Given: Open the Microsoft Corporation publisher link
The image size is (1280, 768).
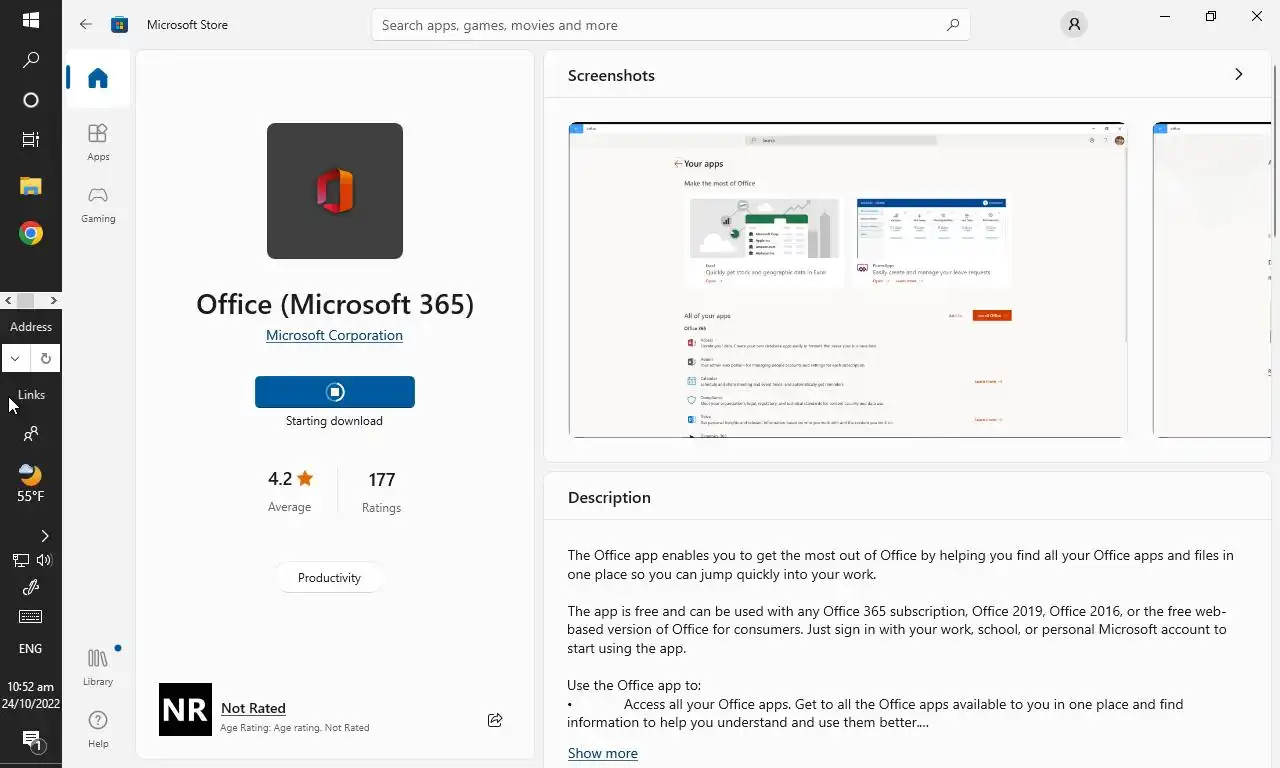Looking at the screenshot, I should tap(334, 335).
